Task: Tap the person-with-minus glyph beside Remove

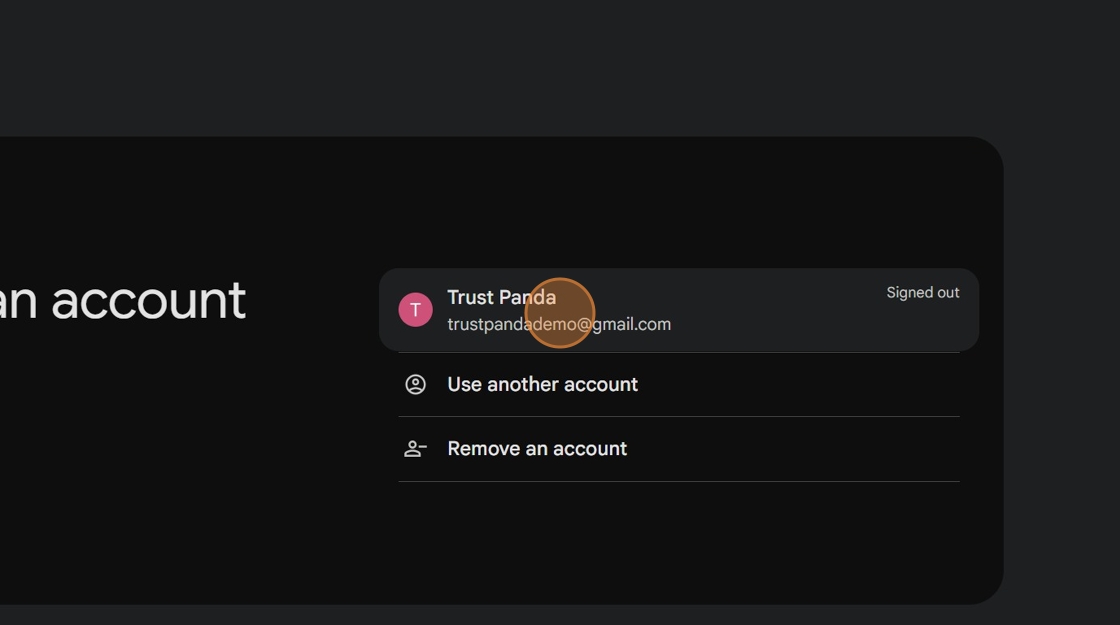Action: (415, 449)
